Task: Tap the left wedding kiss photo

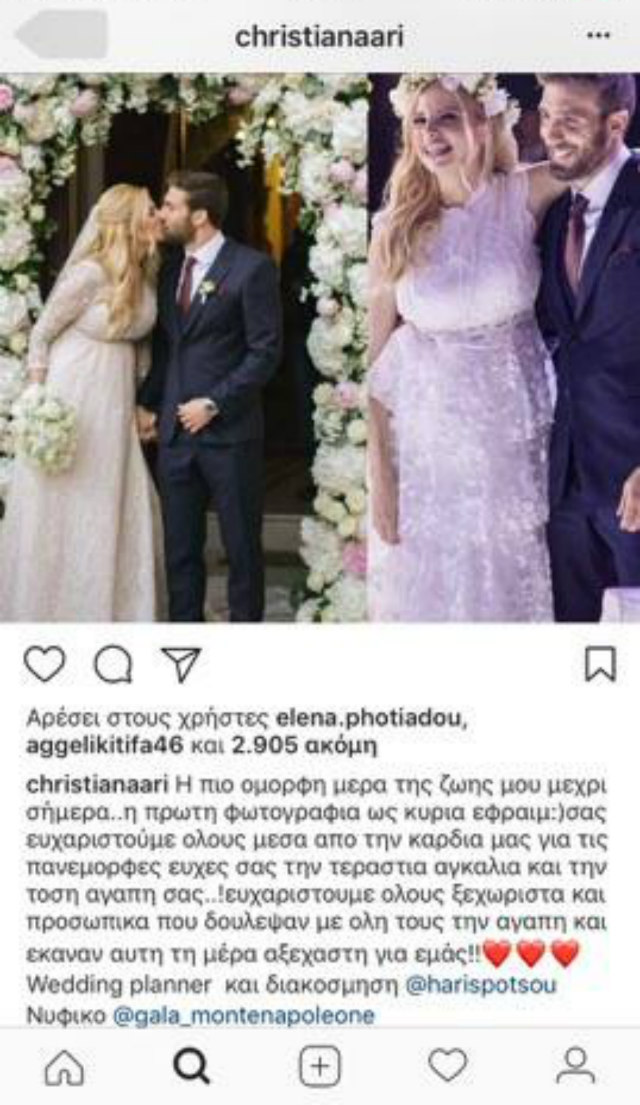Action: pyautogui.click(x=183, y=347)
